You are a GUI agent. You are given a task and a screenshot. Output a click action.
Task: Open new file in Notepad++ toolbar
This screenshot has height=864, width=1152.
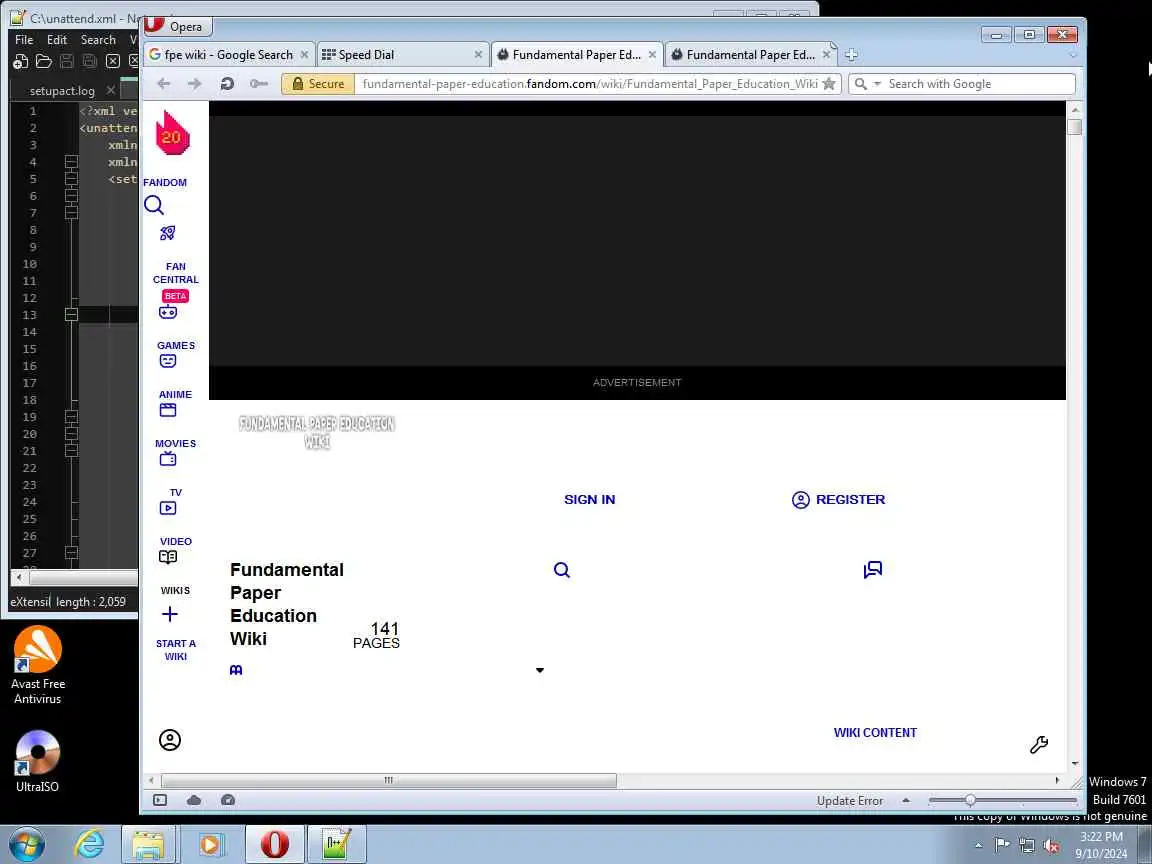click(x=21, y=61)
